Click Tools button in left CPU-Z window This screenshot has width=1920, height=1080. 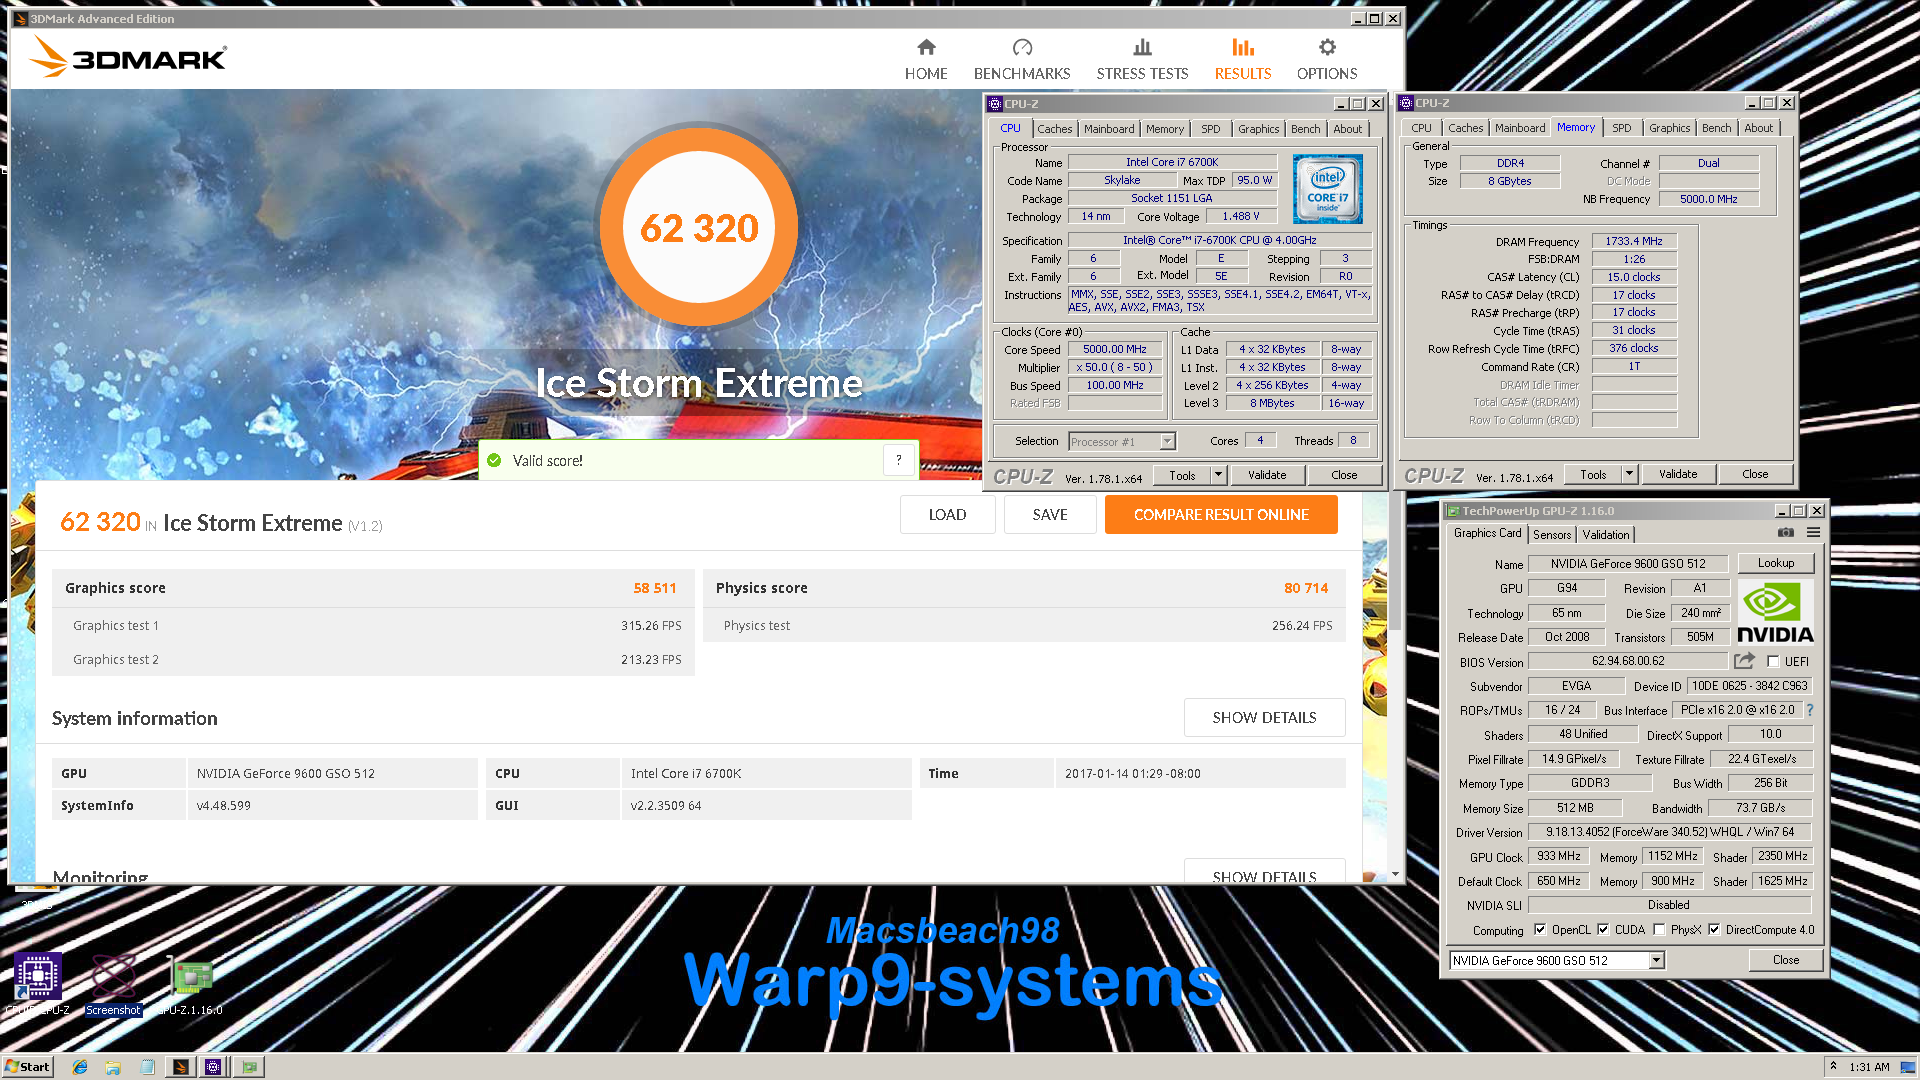coord(1182,475)
